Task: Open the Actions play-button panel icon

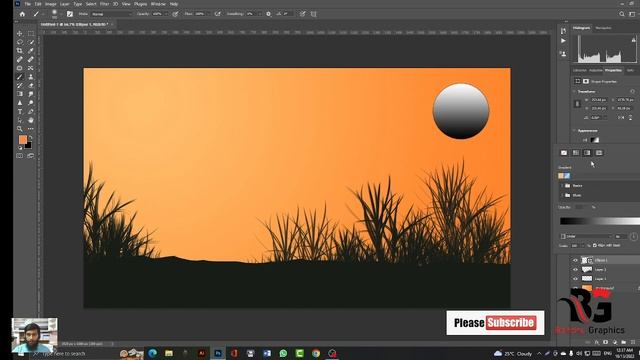Action: click(x=563, y=41)
